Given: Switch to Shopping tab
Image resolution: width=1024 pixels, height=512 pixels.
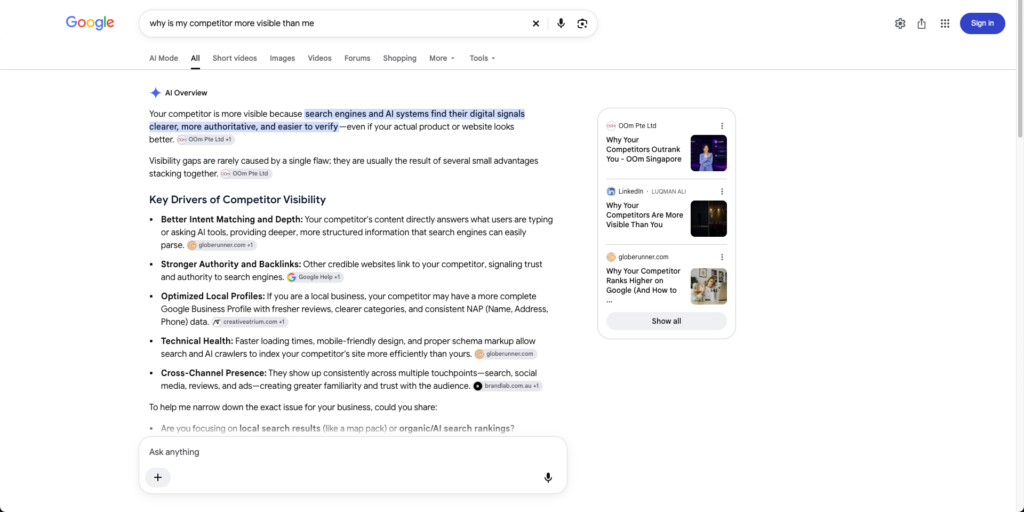Looking at the screenshot, I should pos(400,58).
